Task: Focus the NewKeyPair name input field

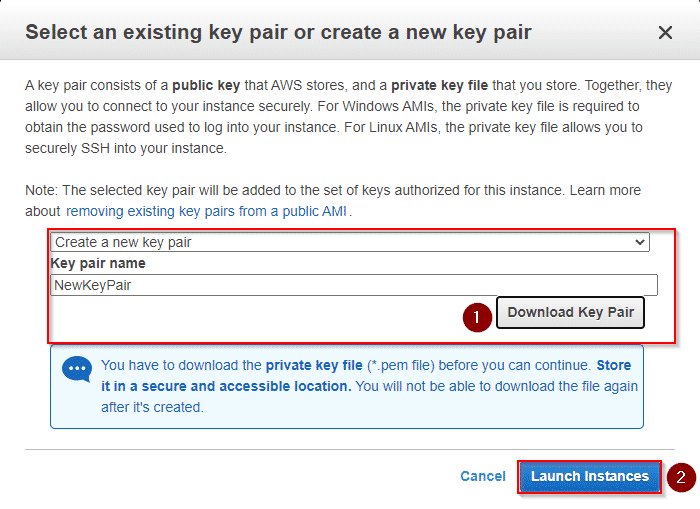Action: 354,285
